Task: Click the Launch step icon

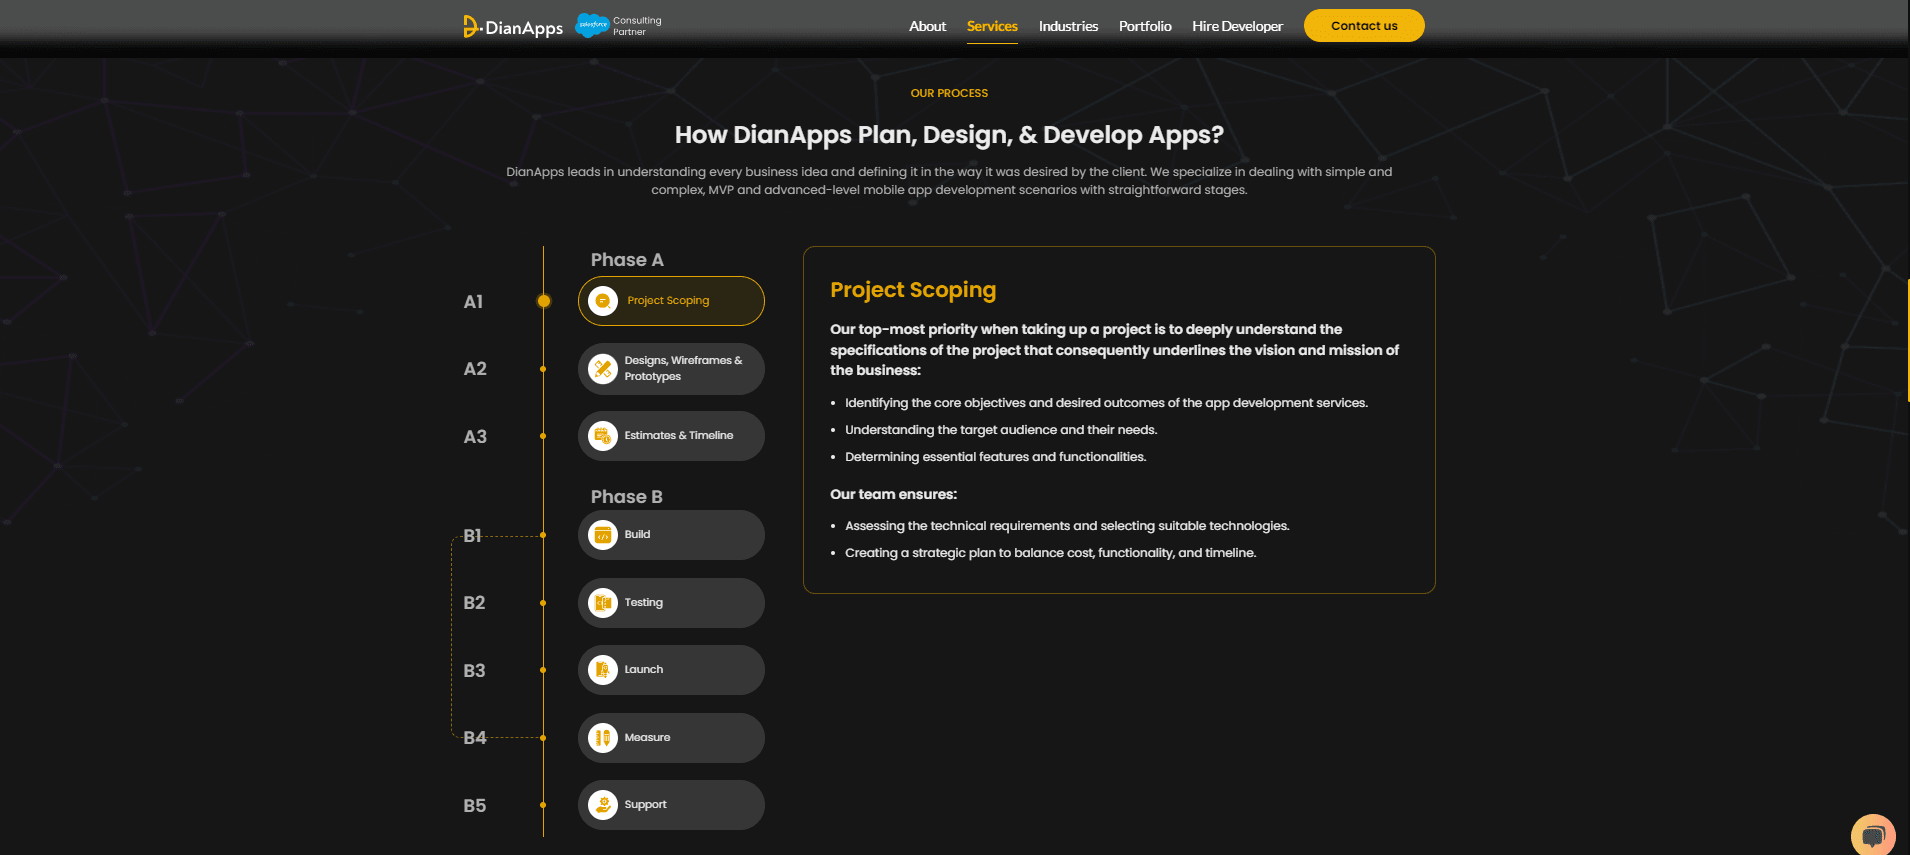Action: pos(603,670)
